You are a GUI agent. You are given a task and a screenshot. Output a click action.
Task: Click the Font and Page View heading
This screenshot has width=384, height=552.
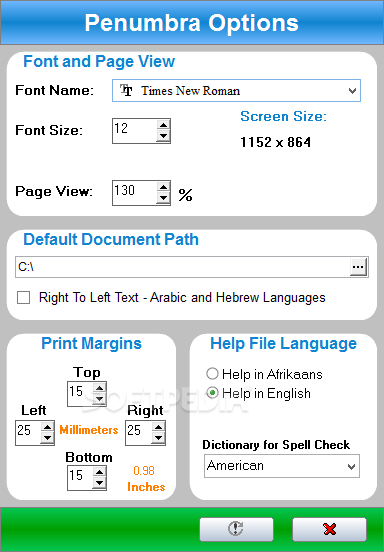pyautogui.click(x=99, y=62)
